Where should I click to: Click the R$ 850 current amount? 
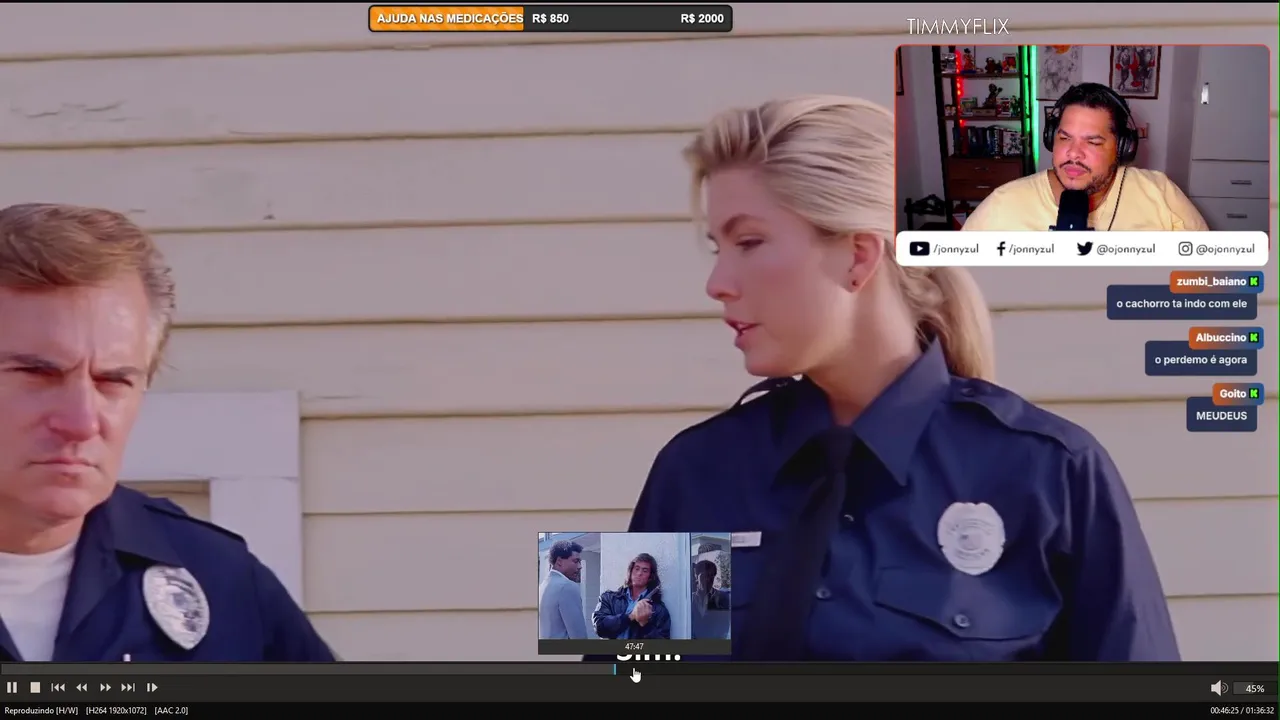coord(550,18)
